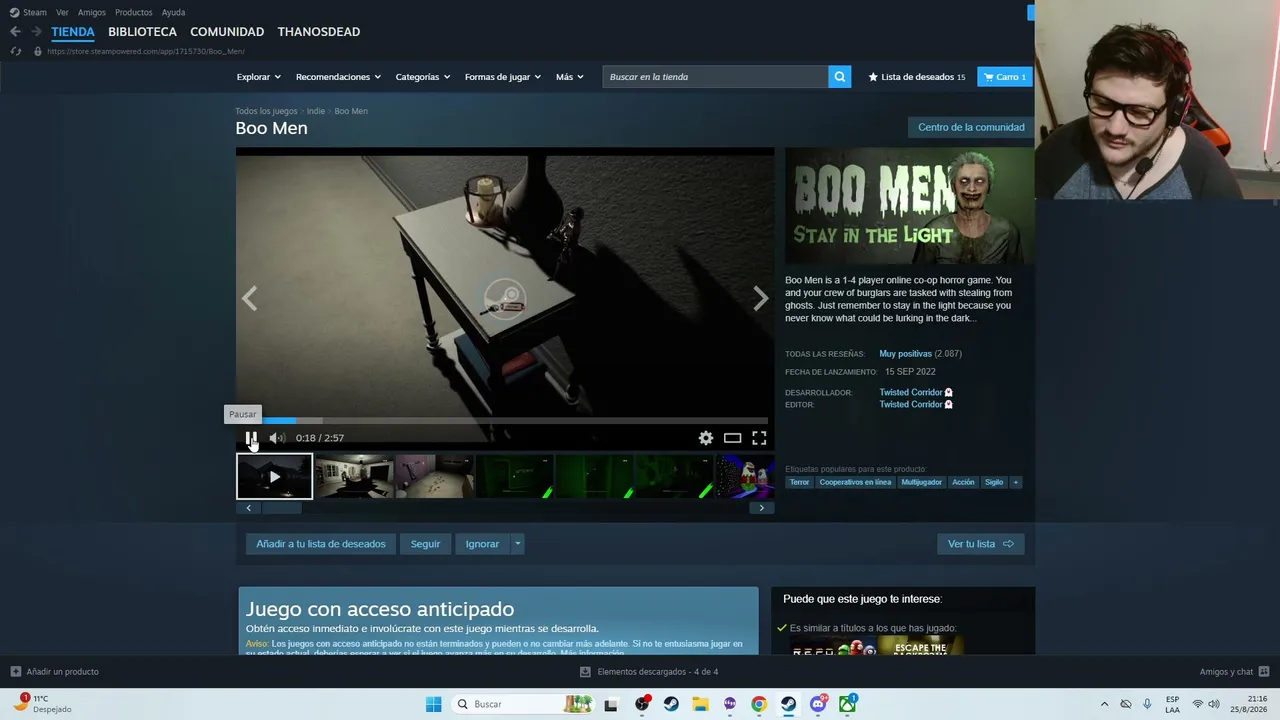Select the Acción tag

point(963,482)
